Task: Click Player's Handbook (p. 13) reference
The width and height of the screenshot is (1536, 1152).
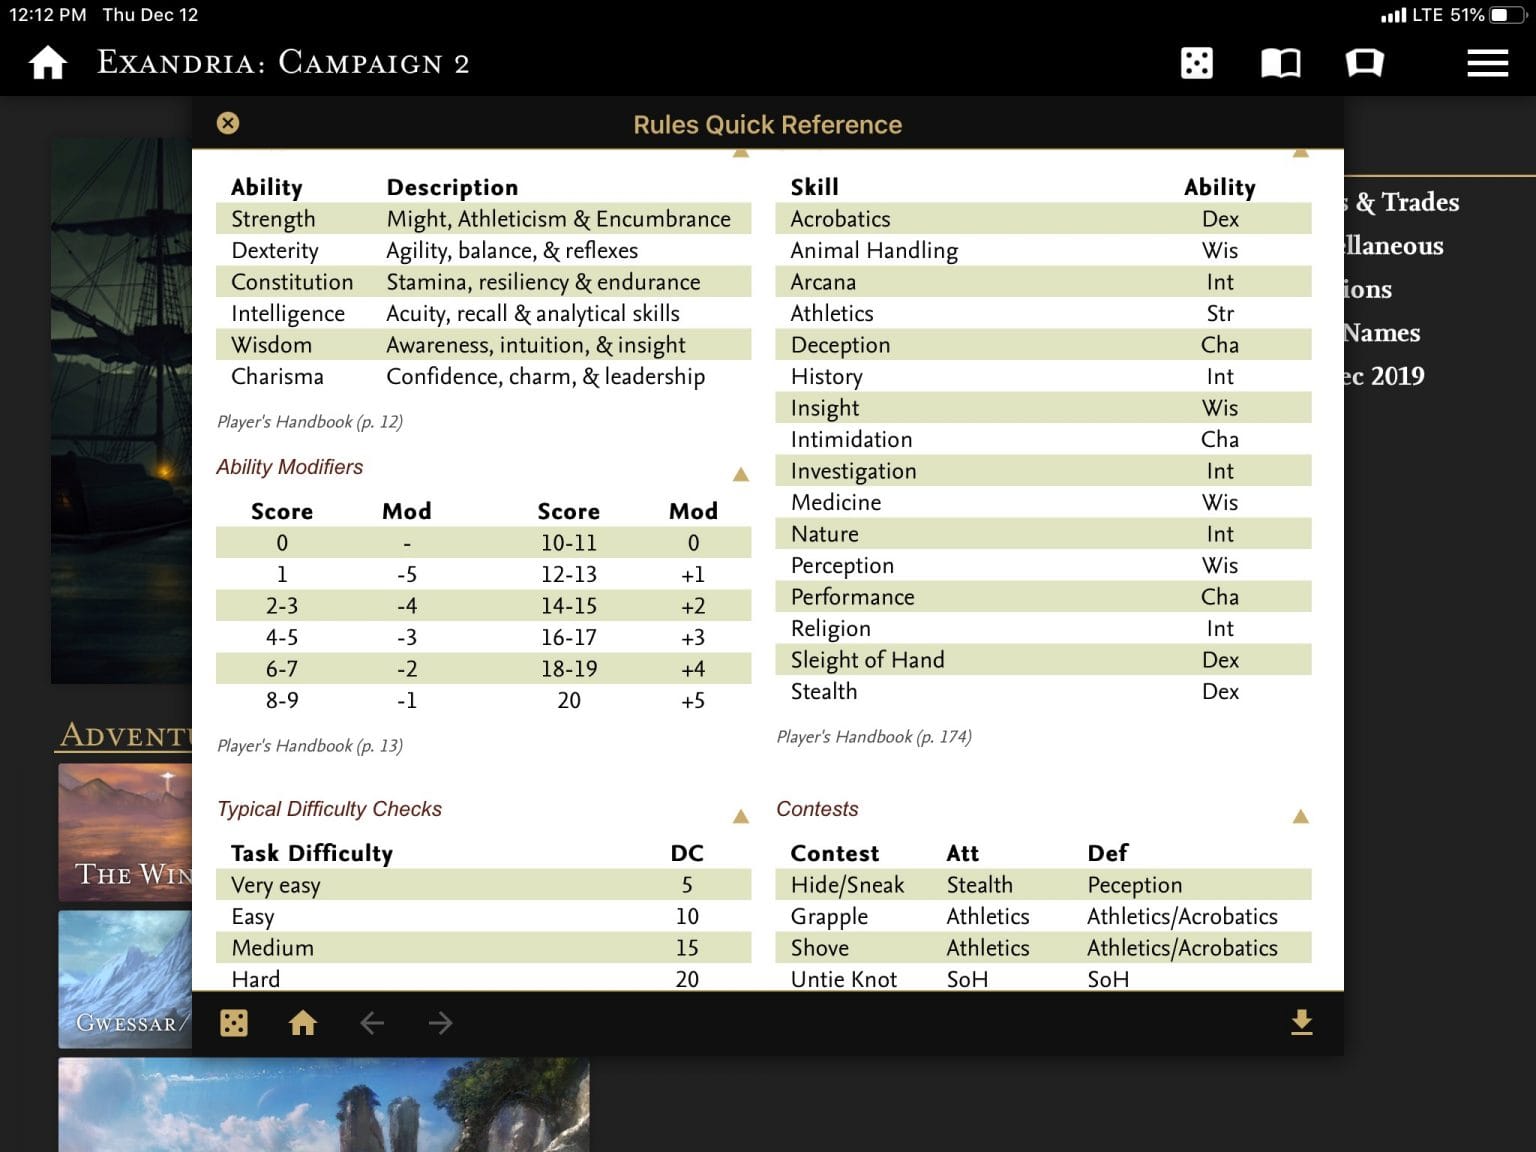Action: coord(310,746)
